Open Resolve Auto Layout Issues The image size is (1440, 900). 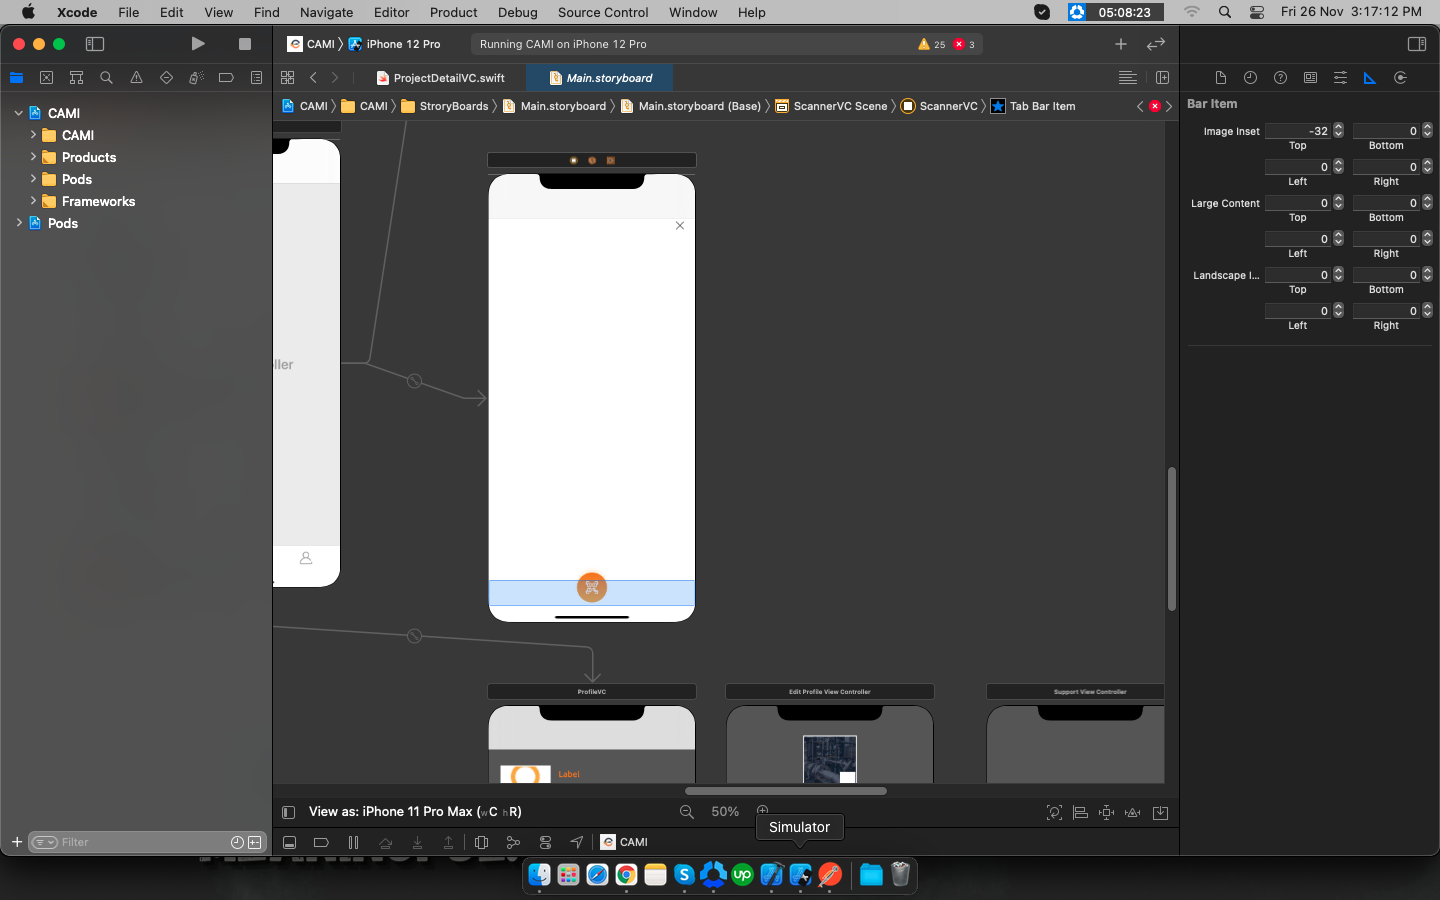click(x=1132, y=813)
